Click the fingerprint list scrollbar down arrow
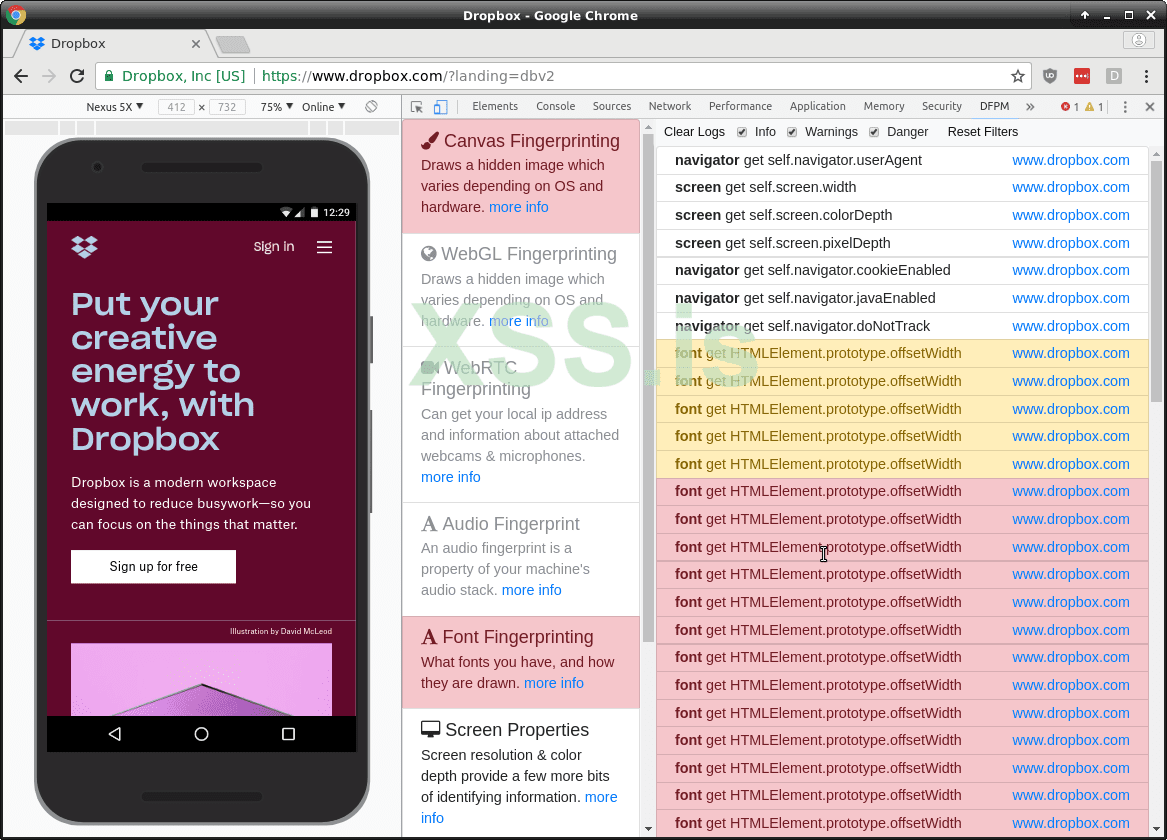The width and height of the screenshot is (1167, 840). 648,828
